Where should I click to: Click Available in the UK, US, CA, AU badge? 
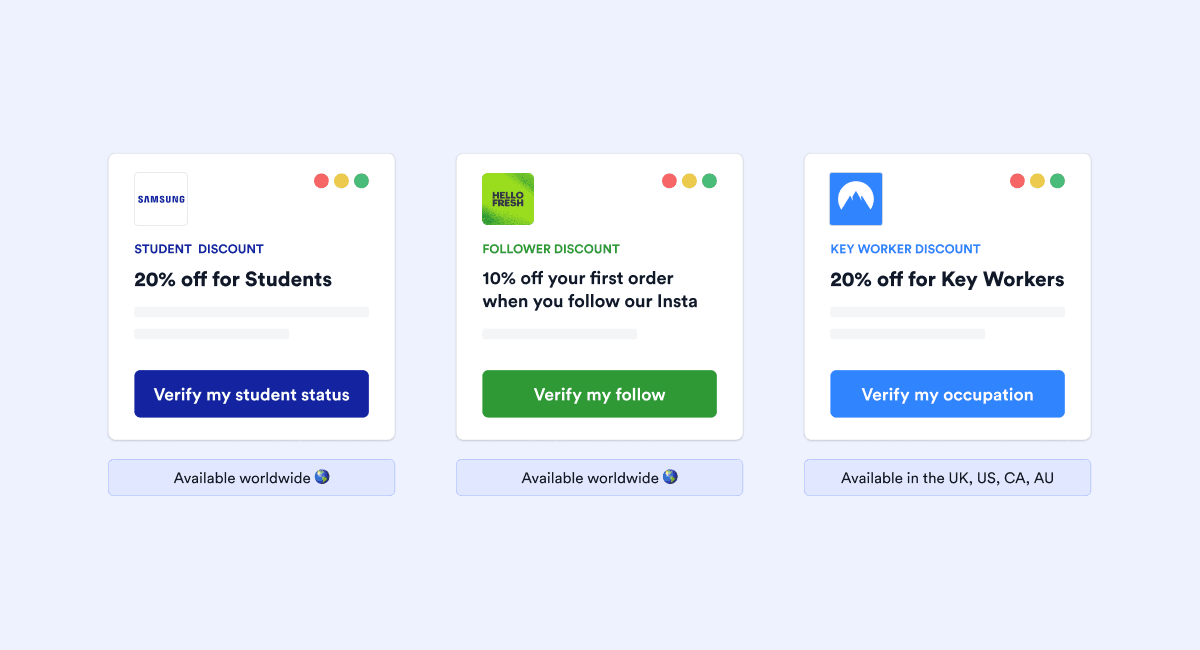[x=948, y=478]
